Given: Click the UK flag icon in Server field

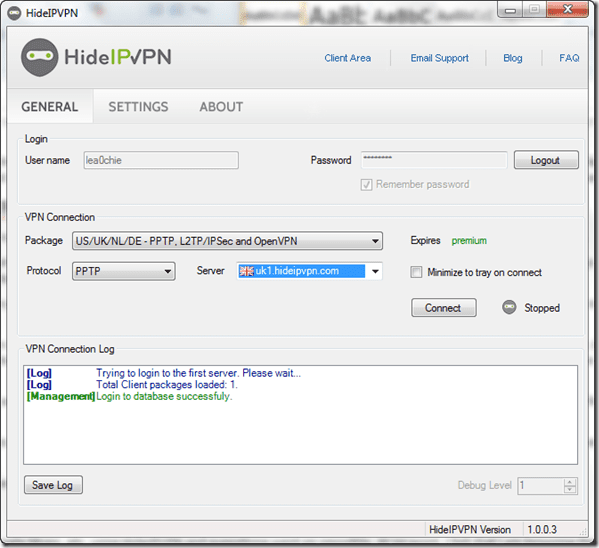Looking at the screenshot, I should (246, 271).
